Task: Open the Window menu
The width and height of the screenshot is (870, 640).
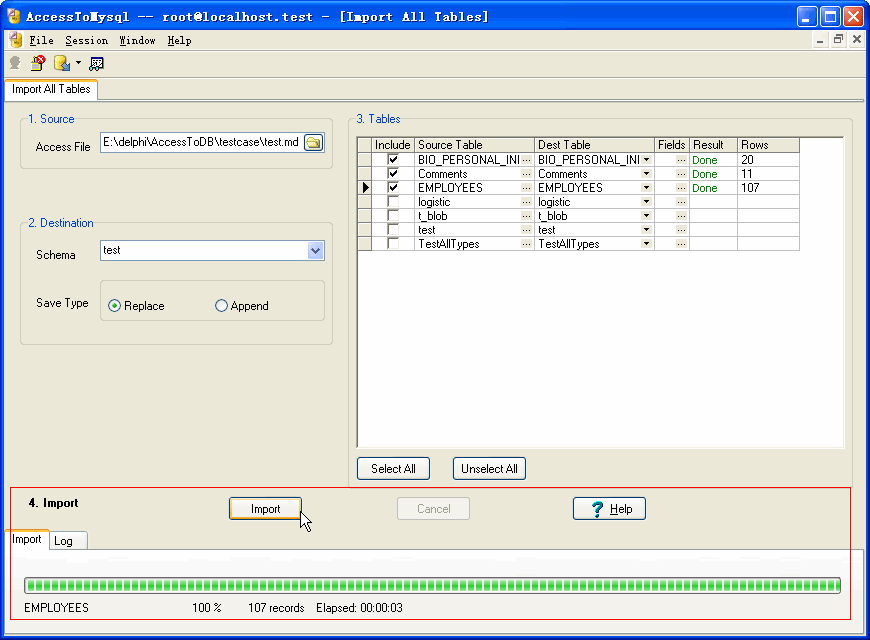Action: 137,41
